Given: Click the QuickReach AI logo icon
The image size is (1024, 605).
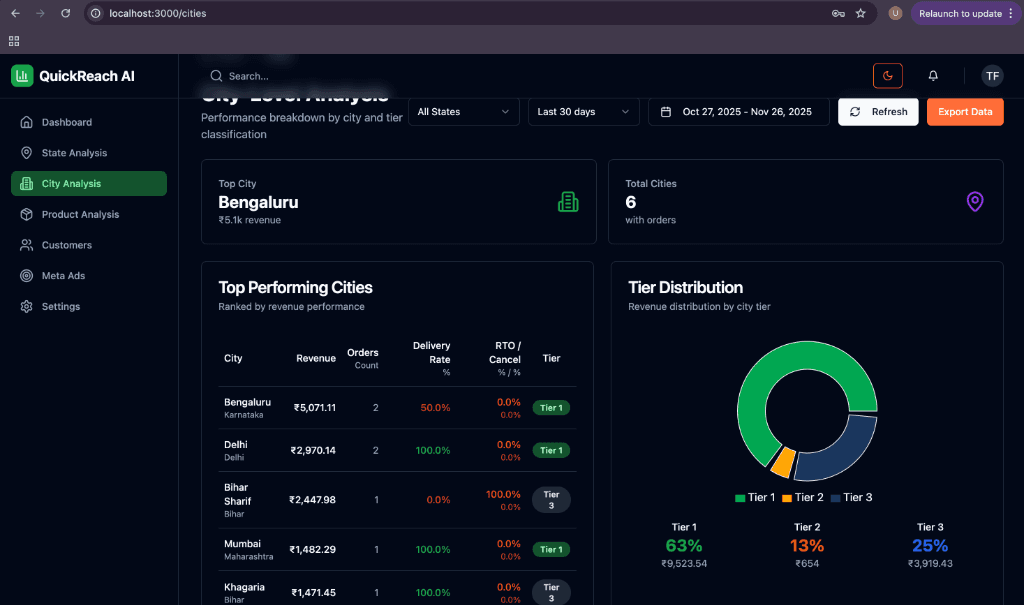Looking at the screenshot, I should tap(22, 75).
